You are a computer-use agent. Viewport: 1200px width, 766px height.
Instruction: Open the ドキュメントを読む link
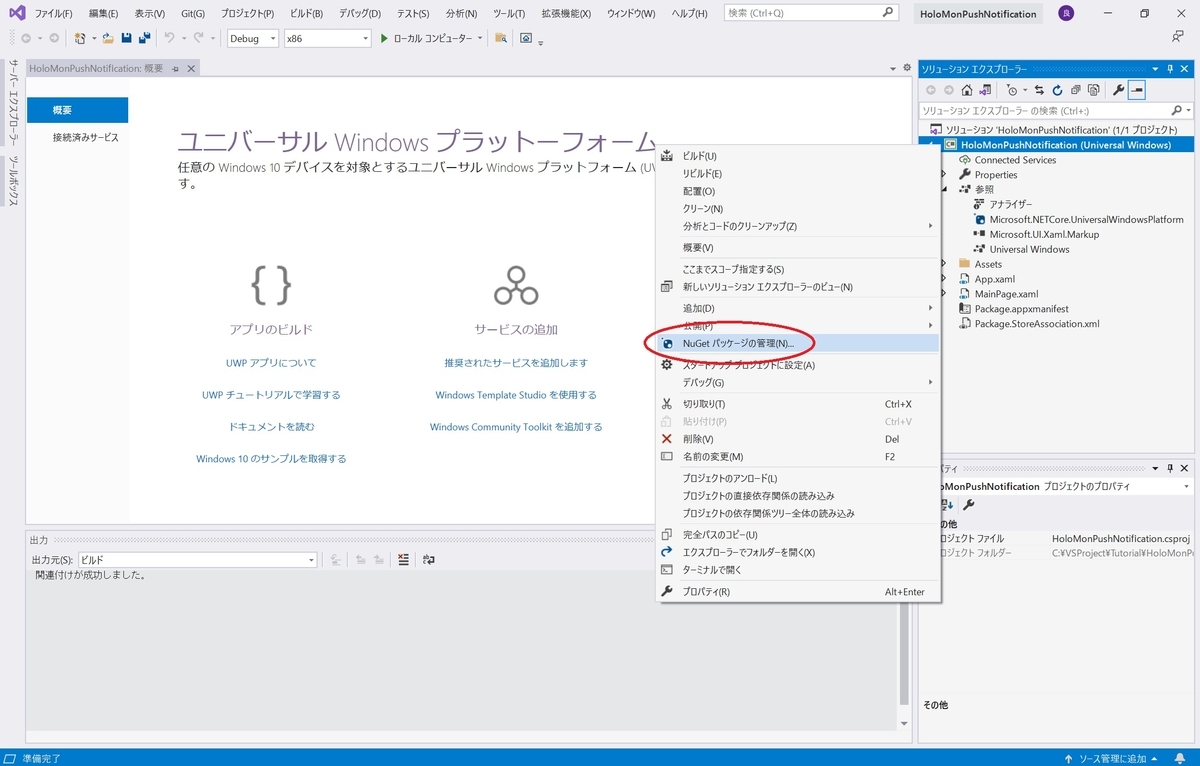[x=271, y=427]
